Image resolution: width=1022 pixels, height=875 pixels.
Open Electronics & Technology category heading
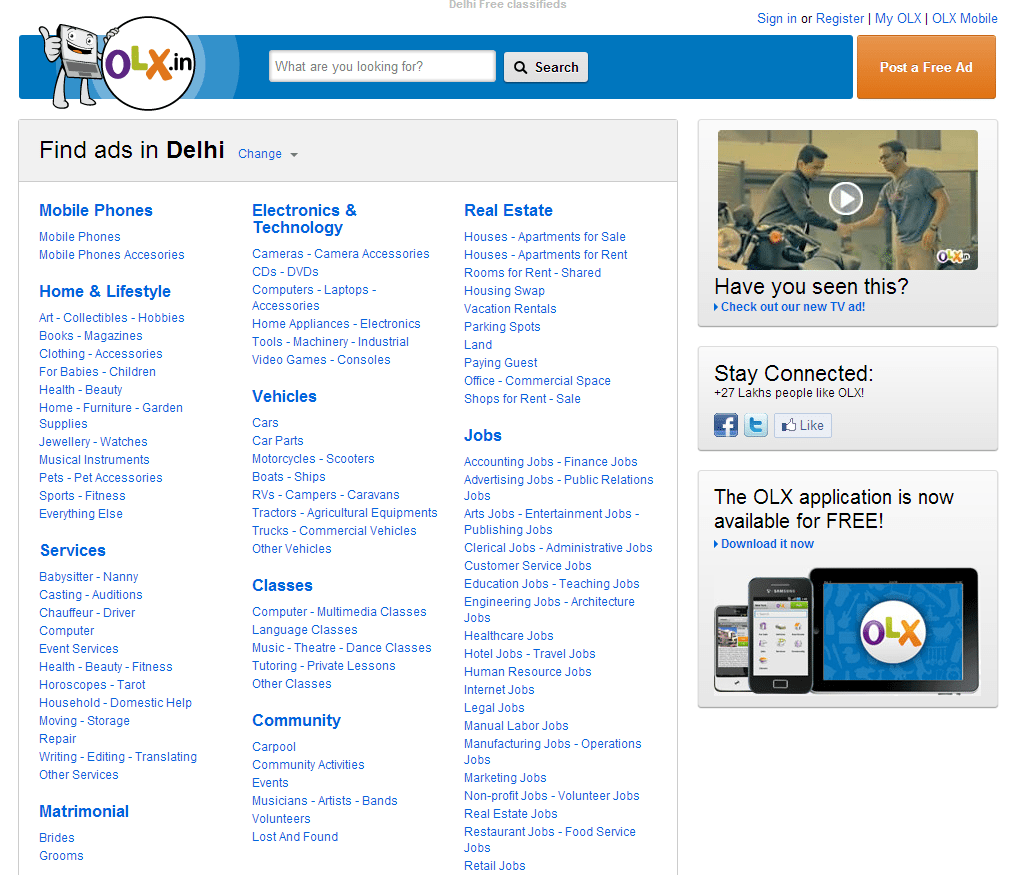(x=304, y=219)
